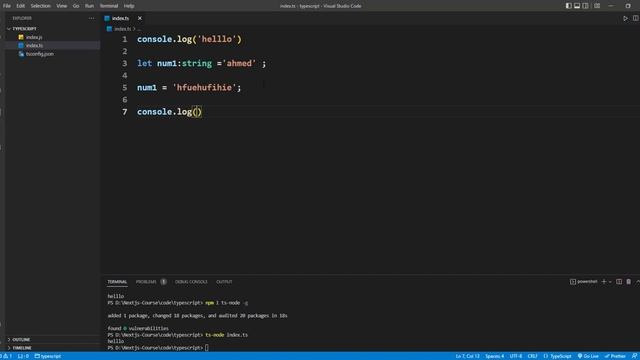Screen dimensions: 640x360
Task: Maximize the panel with the chevron icon
Action: 637,282
